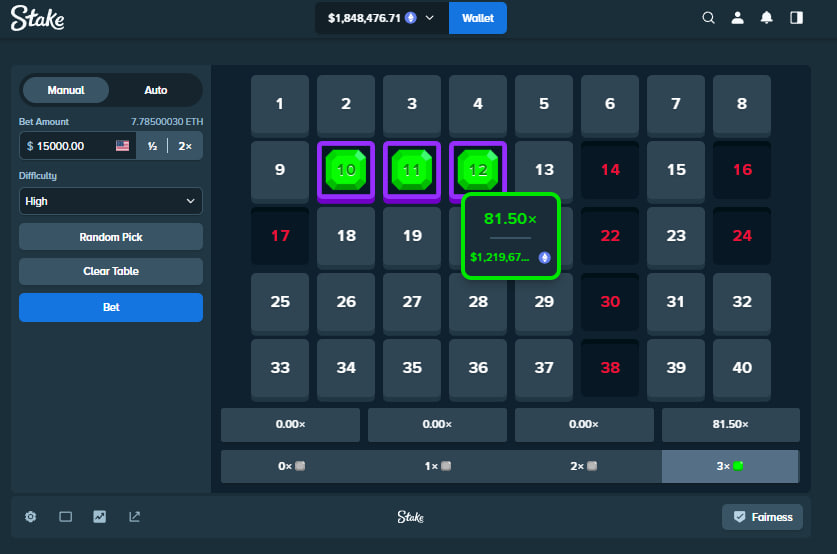Viewport: 837px width, 554px height.
Task: Click red drawn tile 17
Action: pyautogui.click(x=280, y=236)
